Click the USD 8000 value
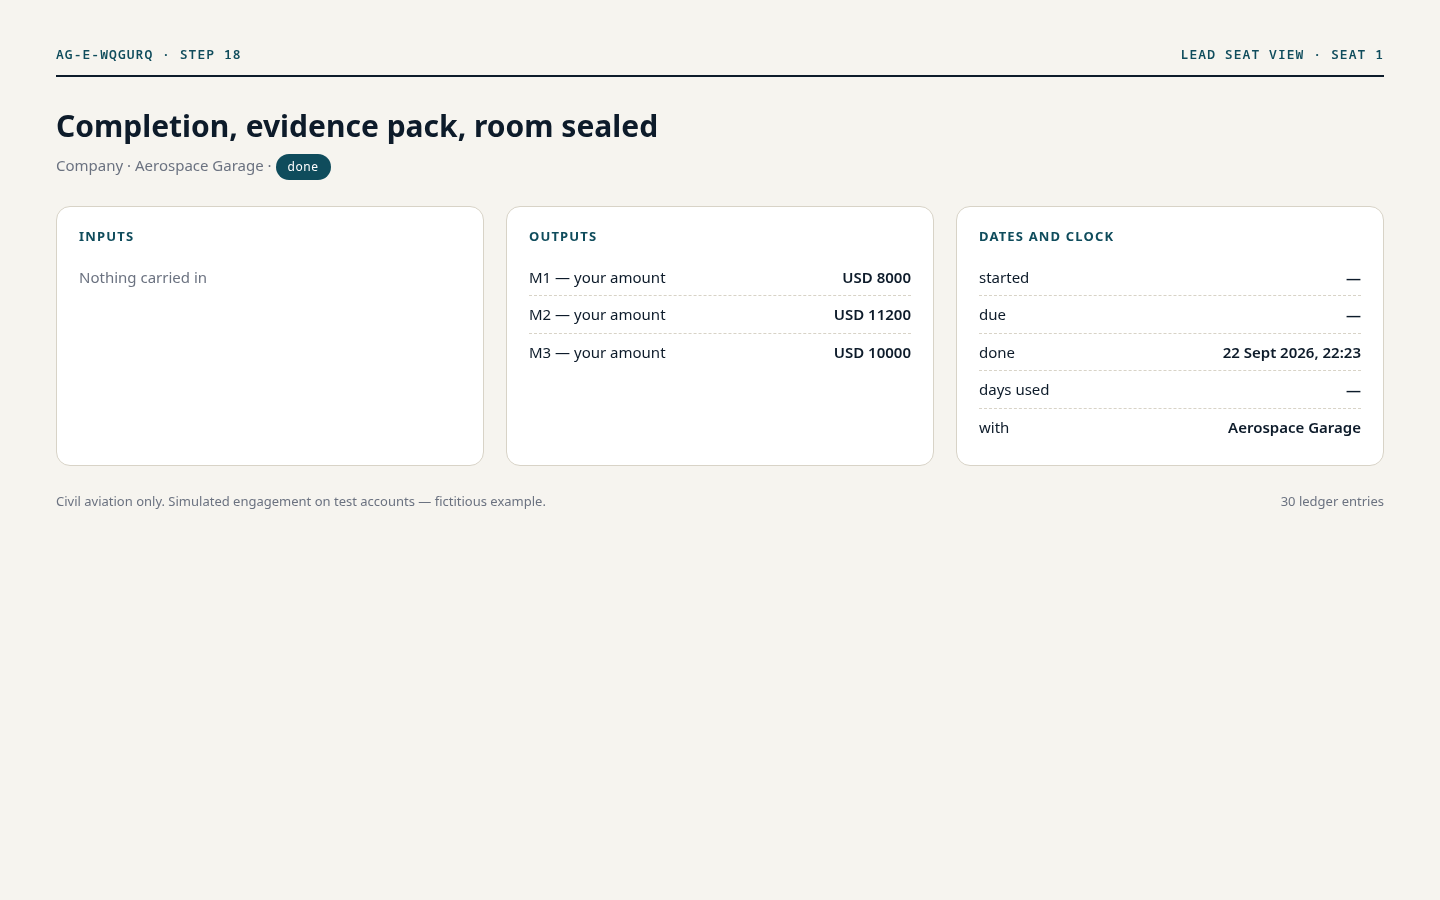 click(876, 278)
